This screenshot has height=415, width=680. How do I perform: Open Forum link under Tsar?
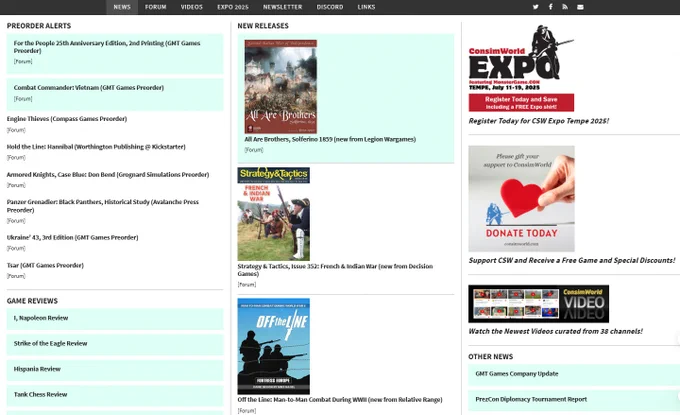coord(16,276)
